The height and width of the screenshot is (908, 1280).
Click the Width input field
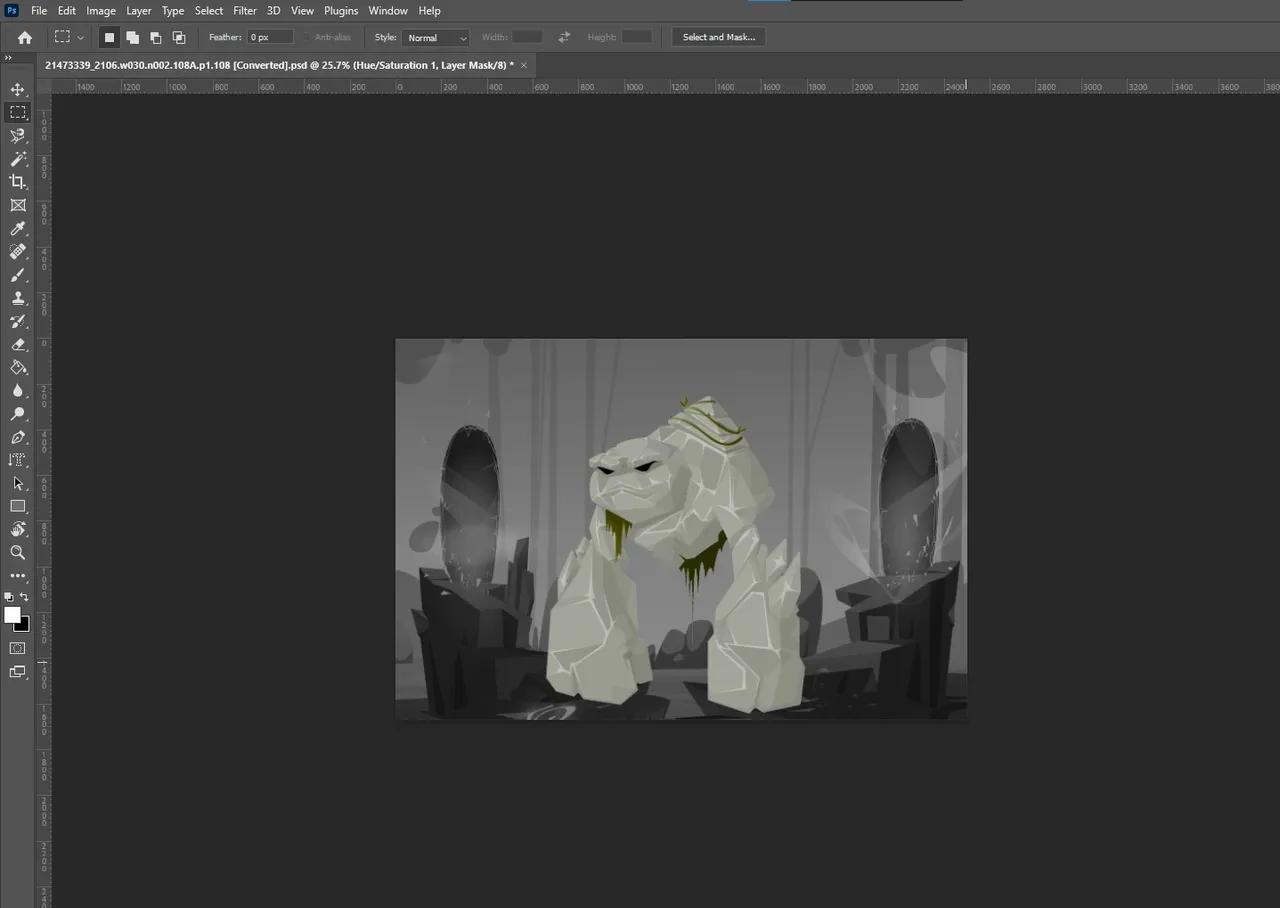[527, 37]
